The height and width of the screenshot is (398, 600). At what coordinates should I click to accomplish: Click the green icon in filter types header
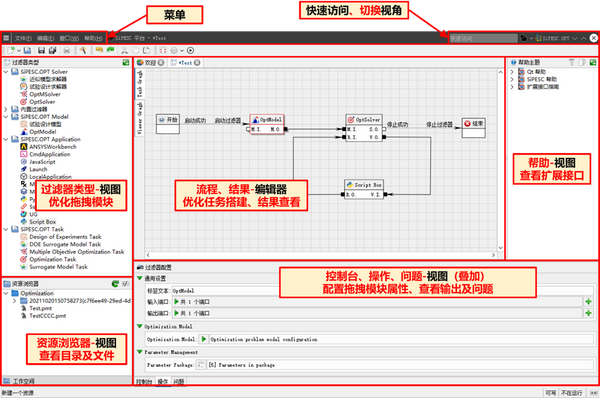(x=126, y=62)
